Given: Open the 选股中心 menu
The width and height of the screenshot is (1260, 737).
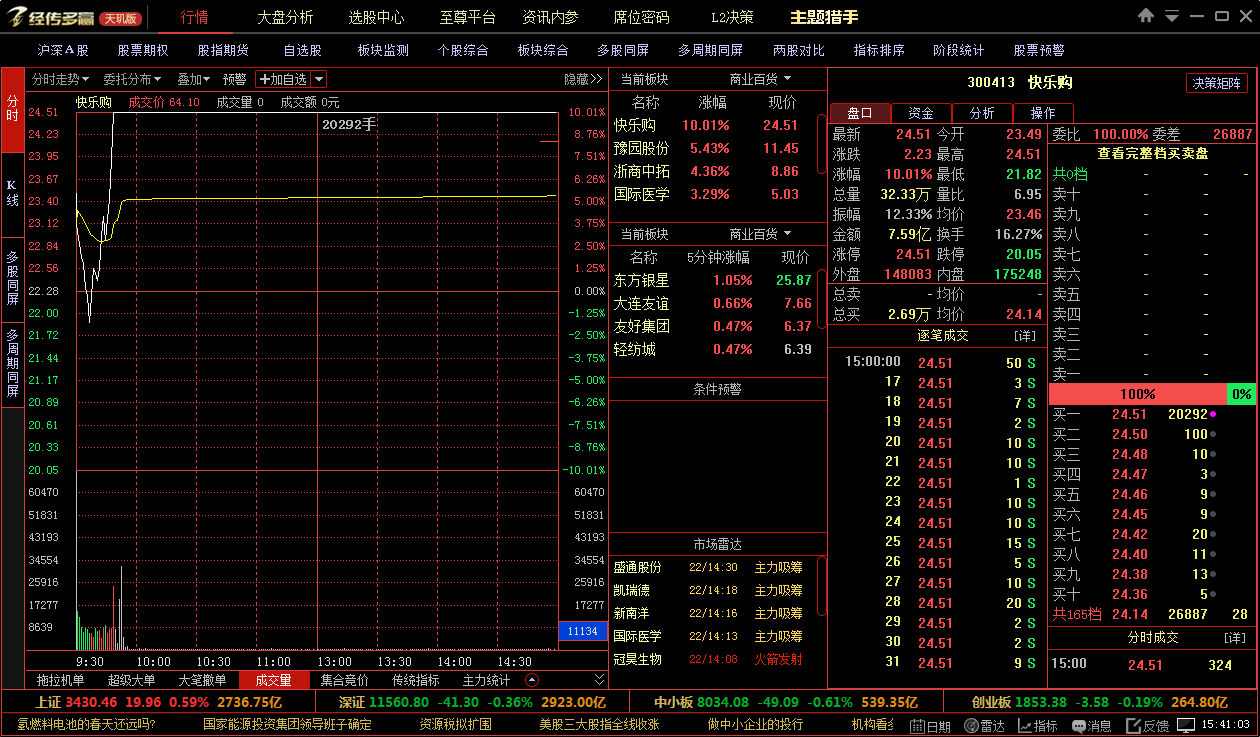Looking at the screenshot, I should [x=377, y=17].
